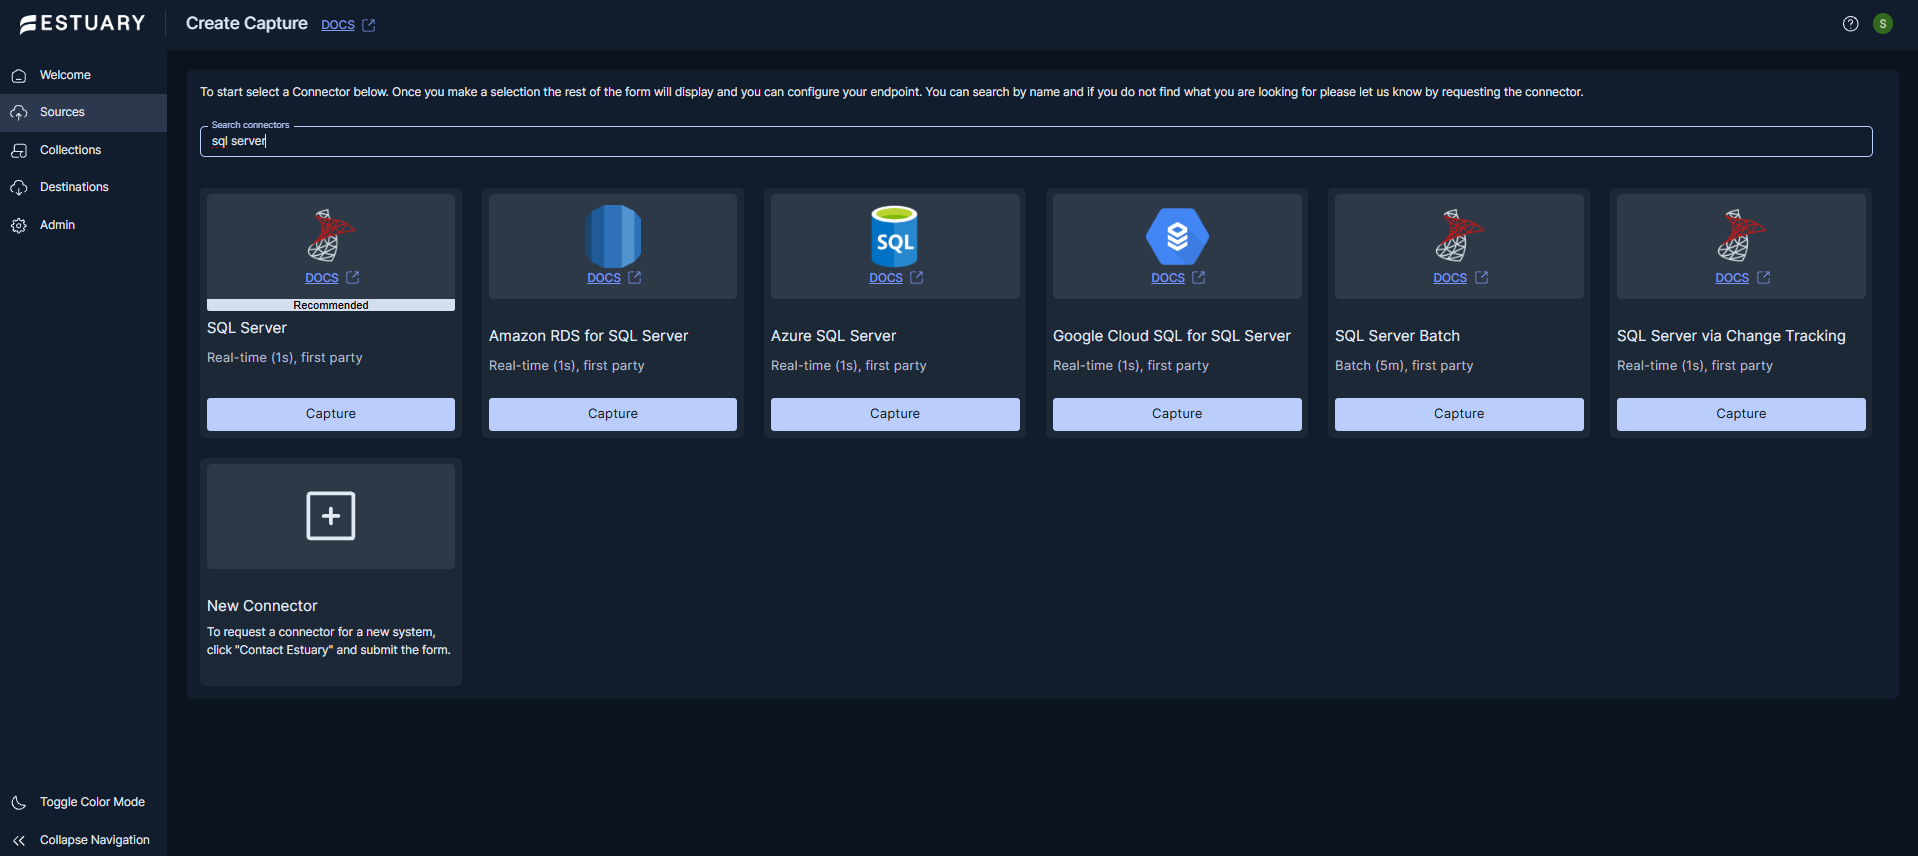Click the SQL Server Batch logo
Image resolution: width=1918 pixels, height=856 pixels.
pos(1459,235)
